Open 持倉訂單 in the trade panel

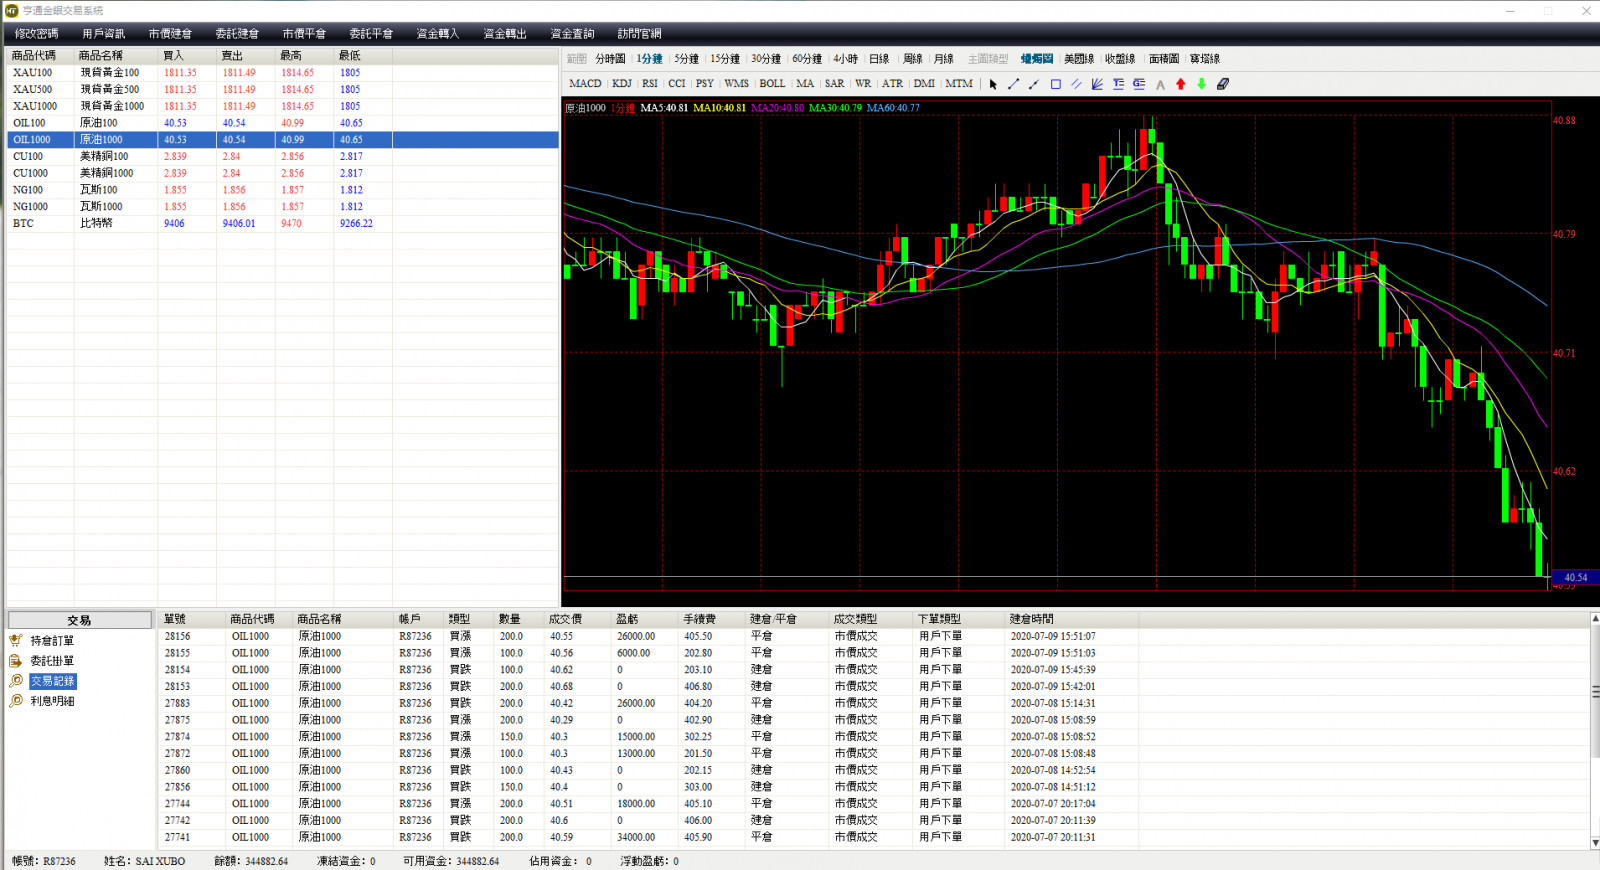click(x=51, y=641)
